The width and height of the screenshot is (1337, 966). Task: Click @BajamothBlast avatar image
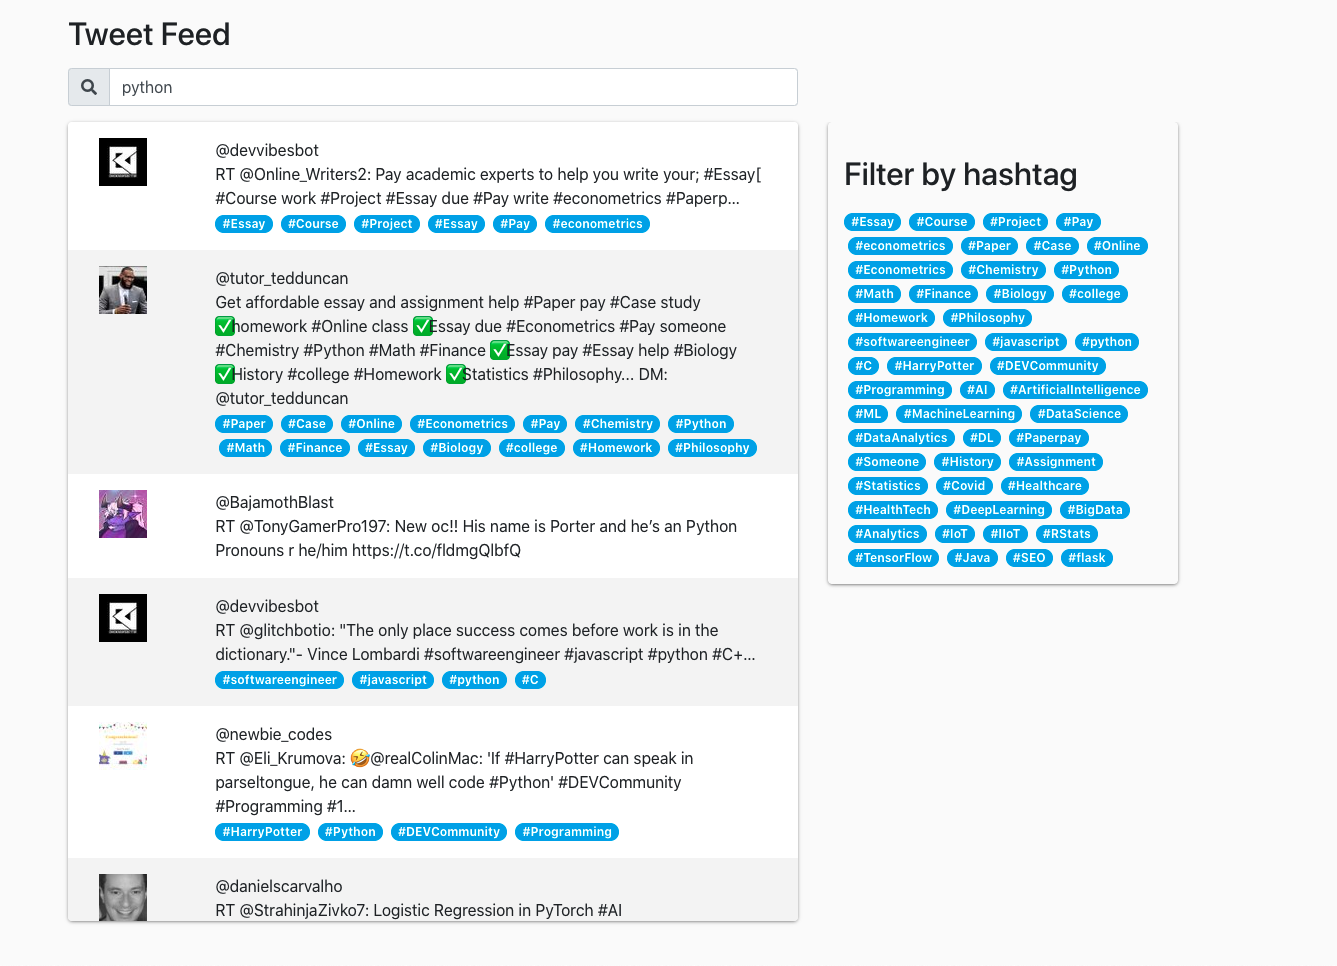point(123,514)
